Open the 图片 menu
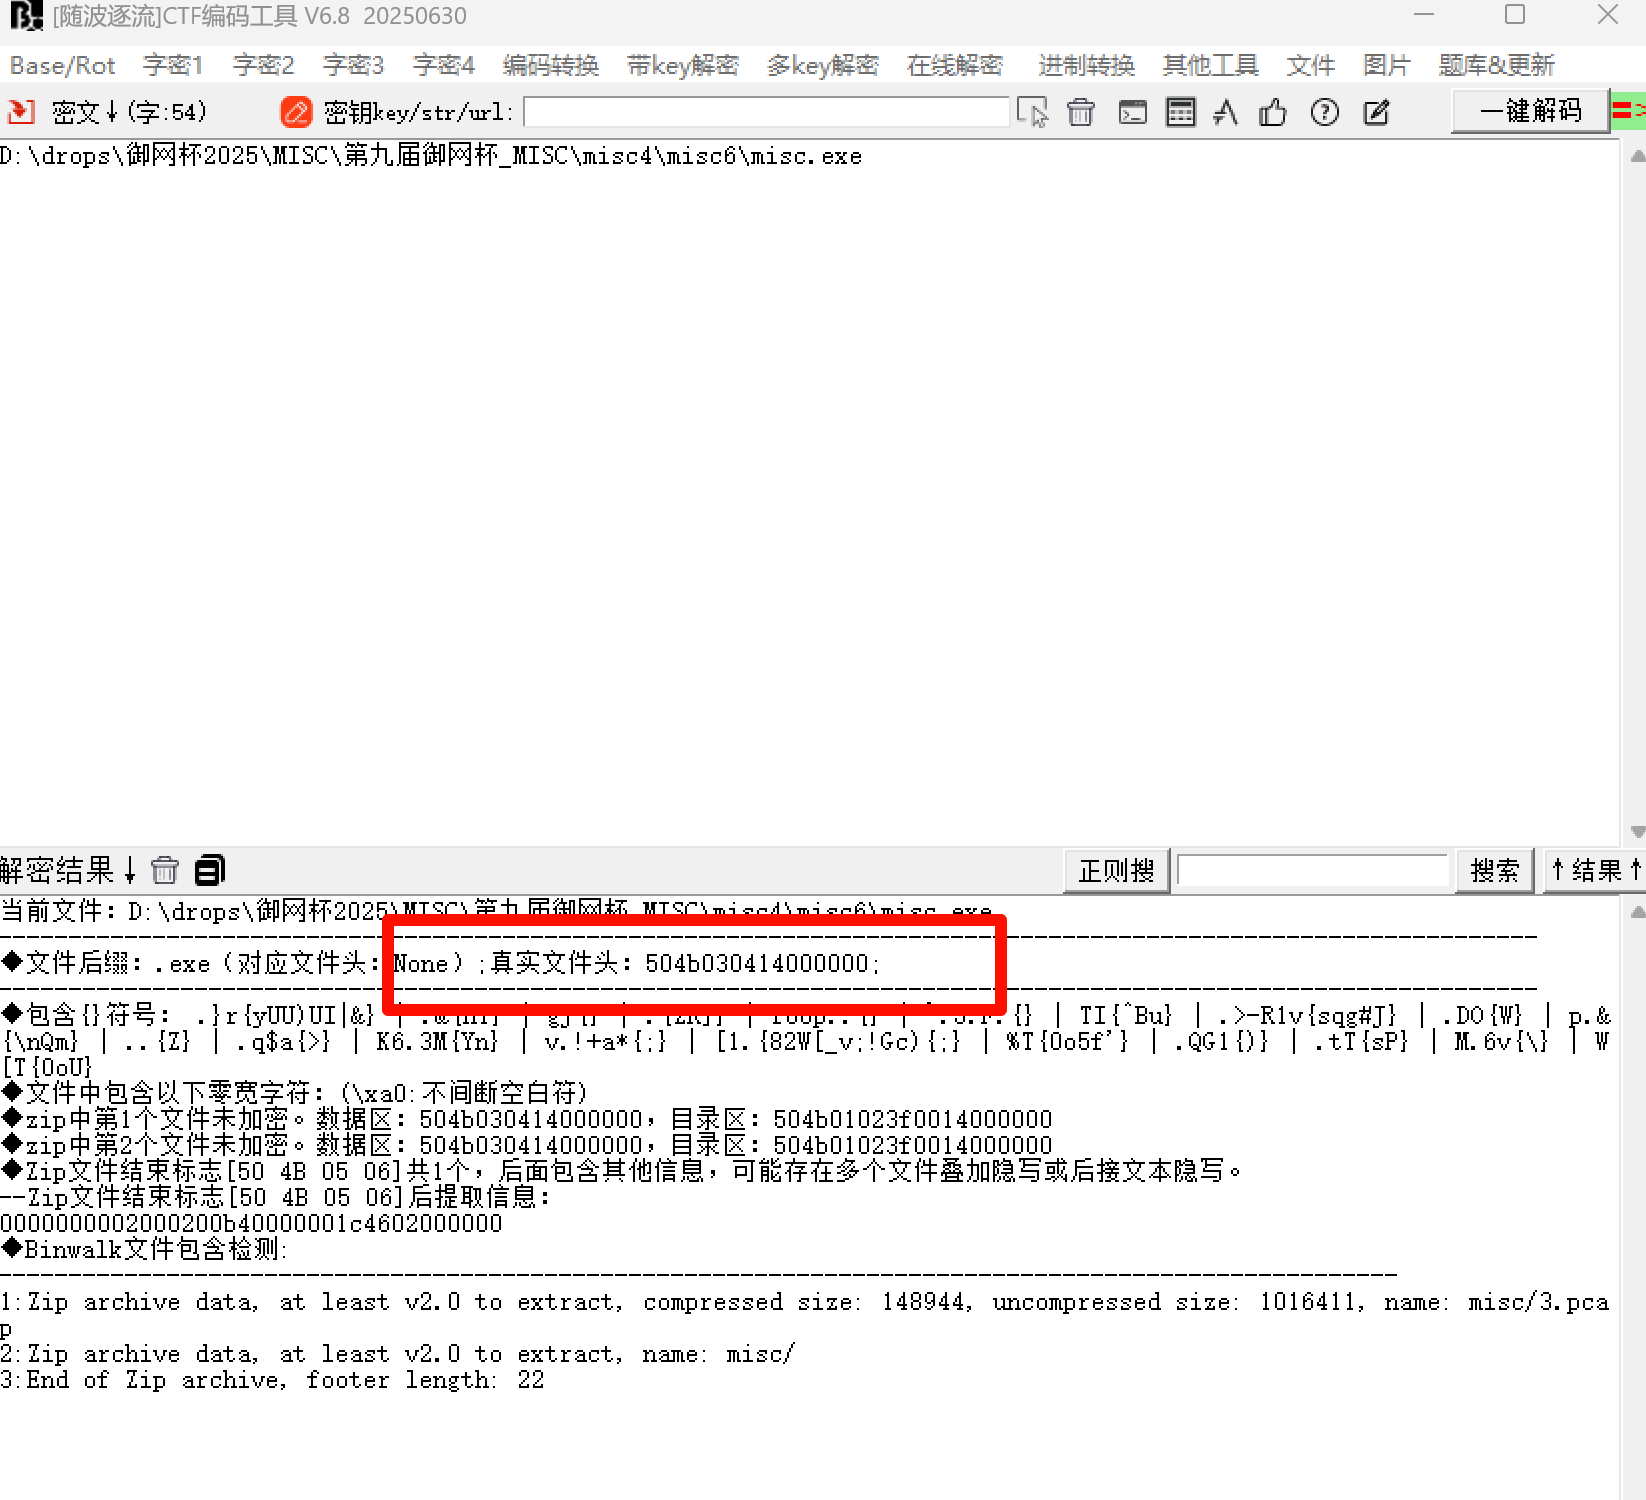 point(1387,66)
